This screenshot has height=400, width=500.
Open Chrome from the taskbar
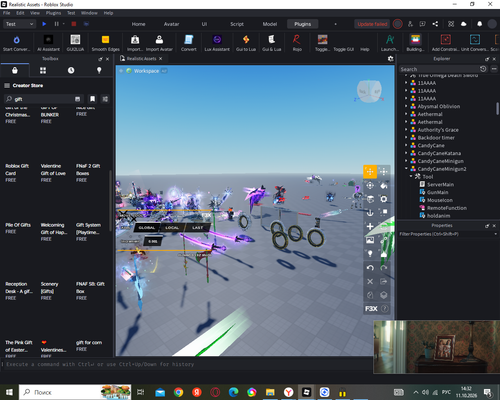[x=178, y=392]
